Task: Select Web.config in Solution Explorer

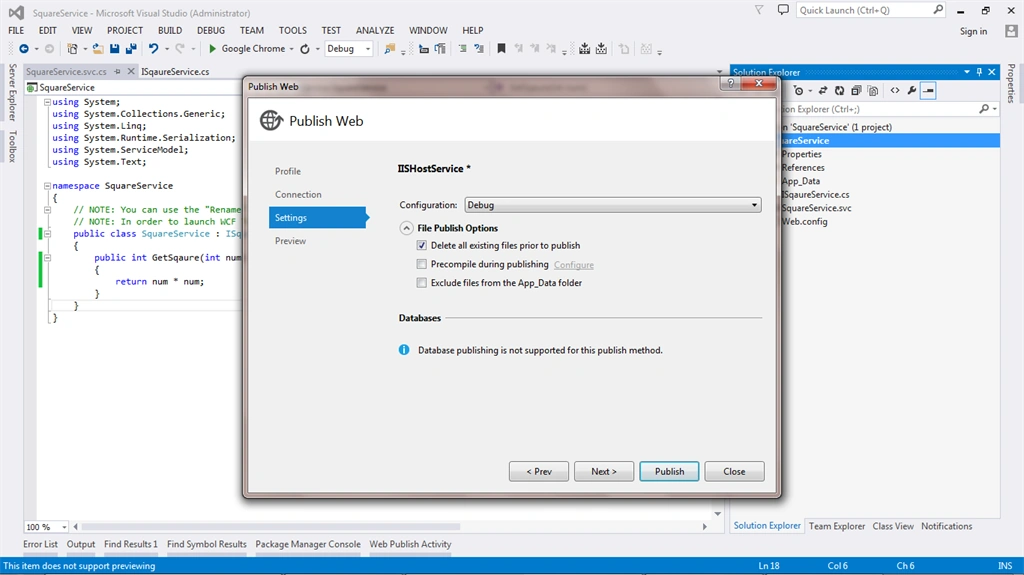Action: tap(805, 222)
